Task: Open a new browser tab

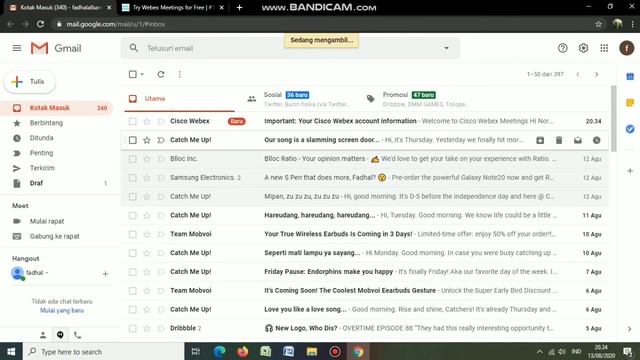Action: click(x=240, y=7)
